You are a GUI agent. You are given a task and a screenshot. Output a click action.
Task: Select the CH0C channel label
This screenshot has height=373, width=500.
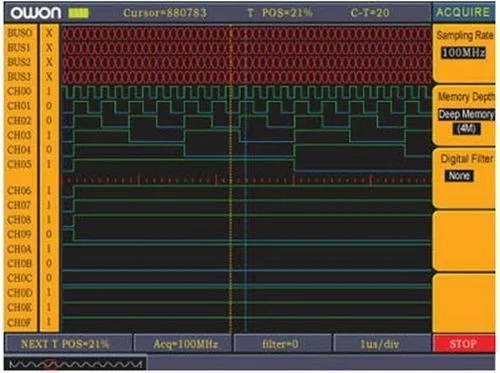[x=19, y=278]
